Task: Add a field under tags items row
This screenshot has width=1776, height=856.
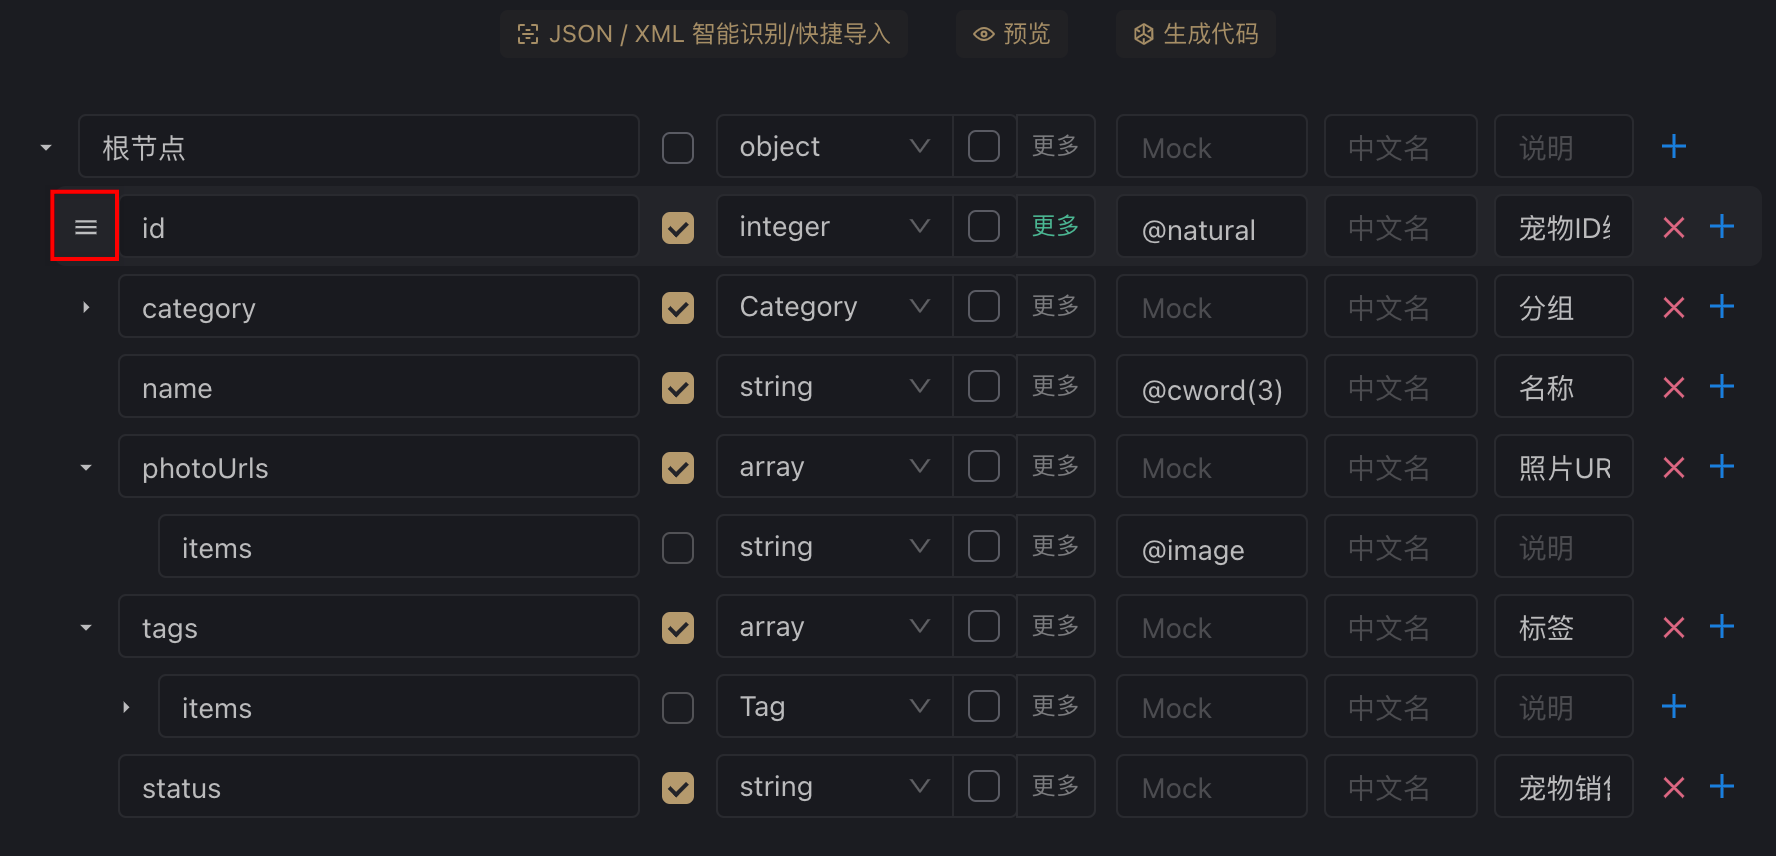Action: click(1674, 706)
